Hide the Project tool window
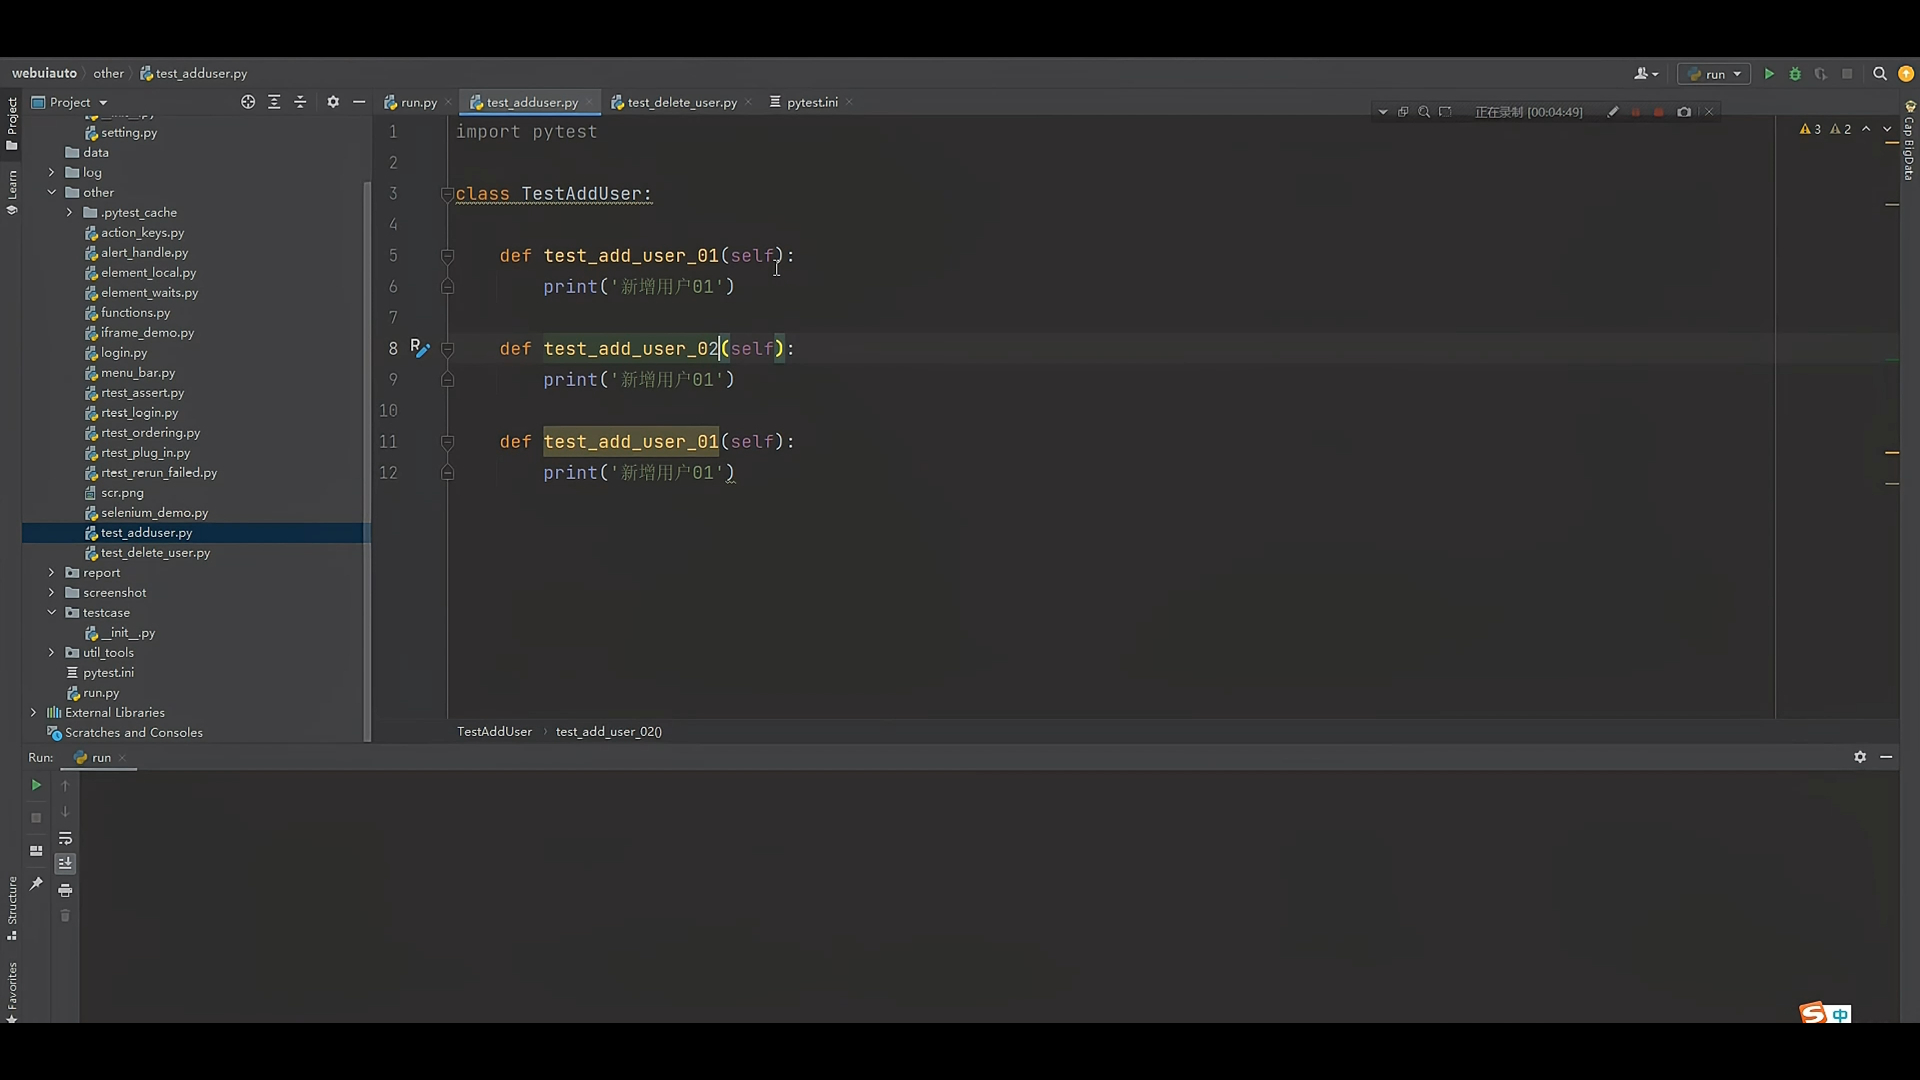Screen dimensions: 1920x1080 [x=359, y=102]
